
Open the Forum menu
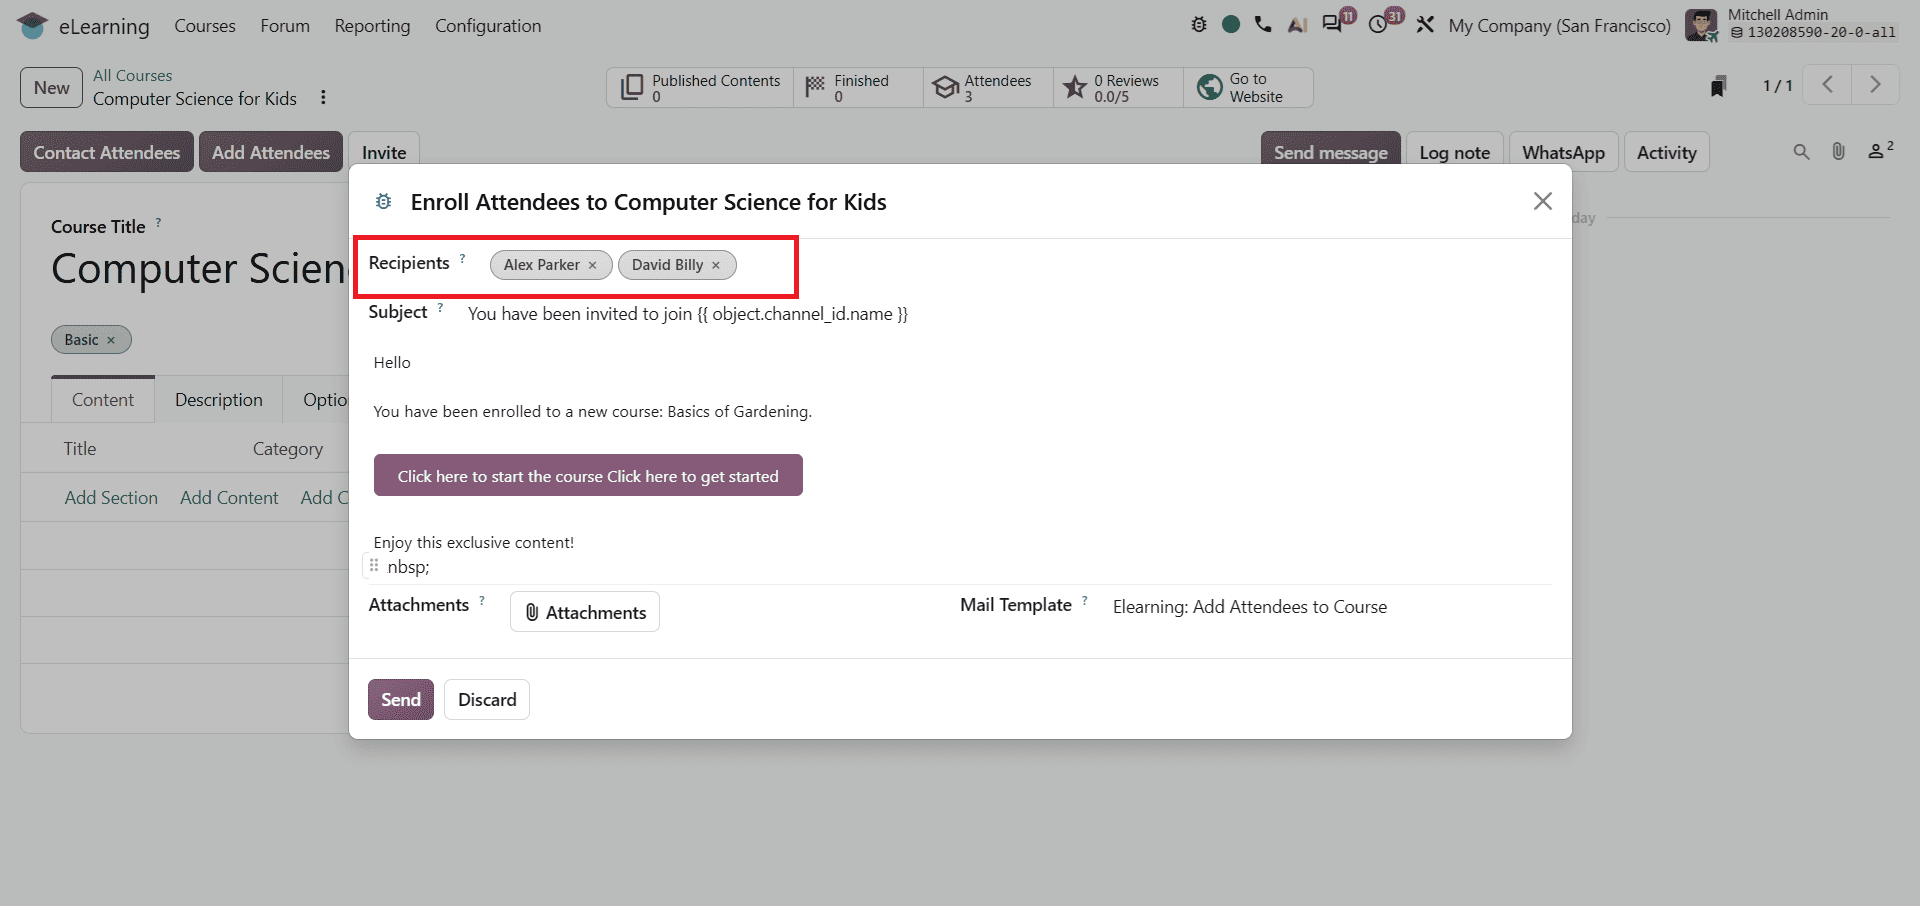click(285, 26)
